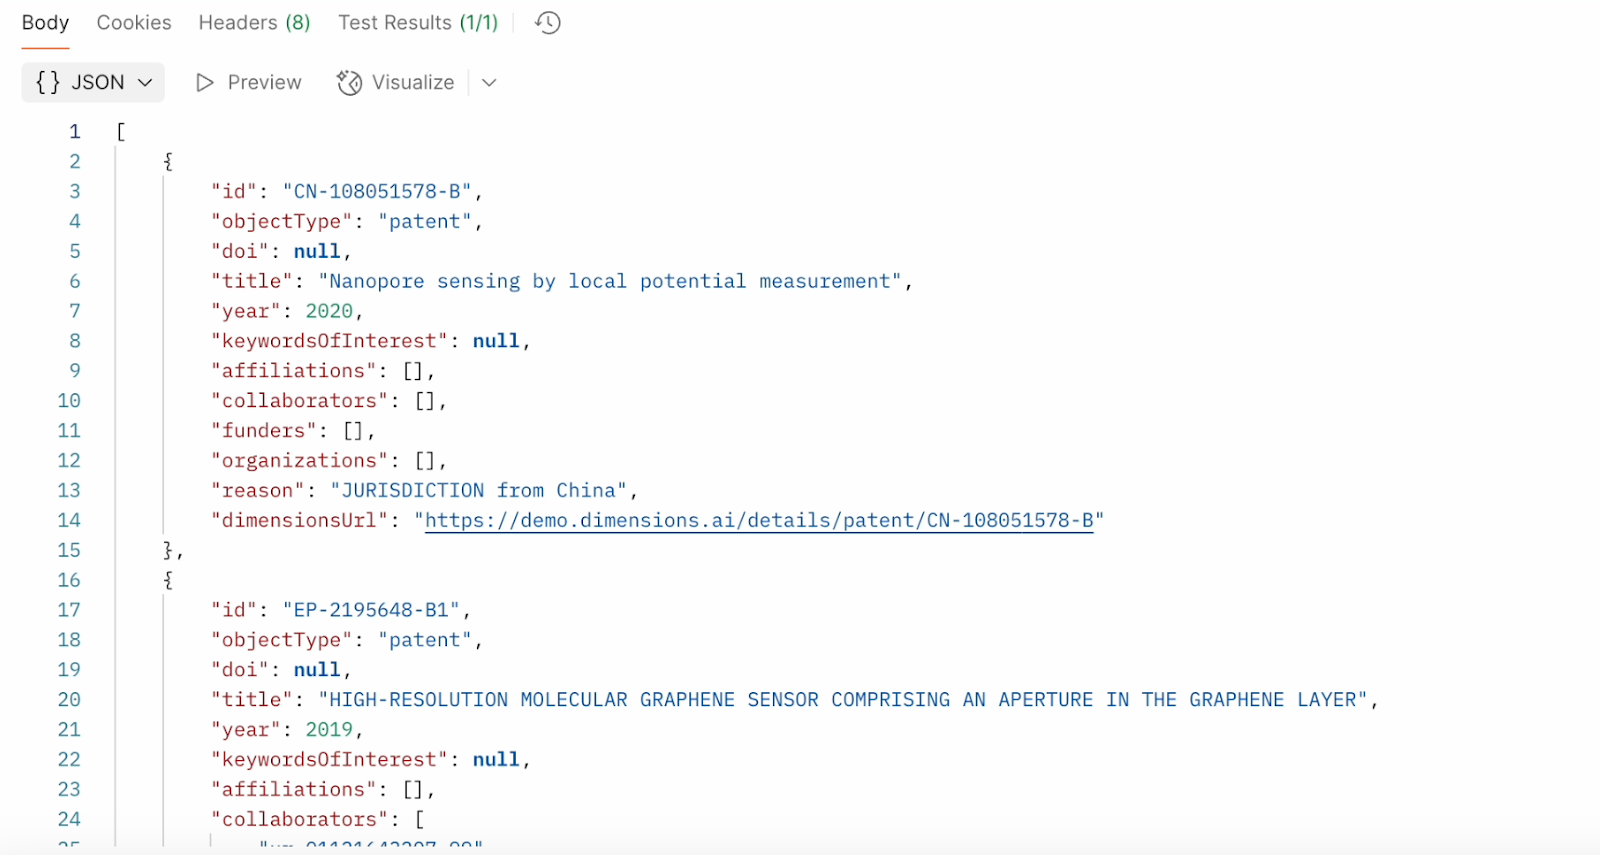View the Test Results (1/1) tab
Viewport: 1600px width, 855px height.
pos(417,23)
